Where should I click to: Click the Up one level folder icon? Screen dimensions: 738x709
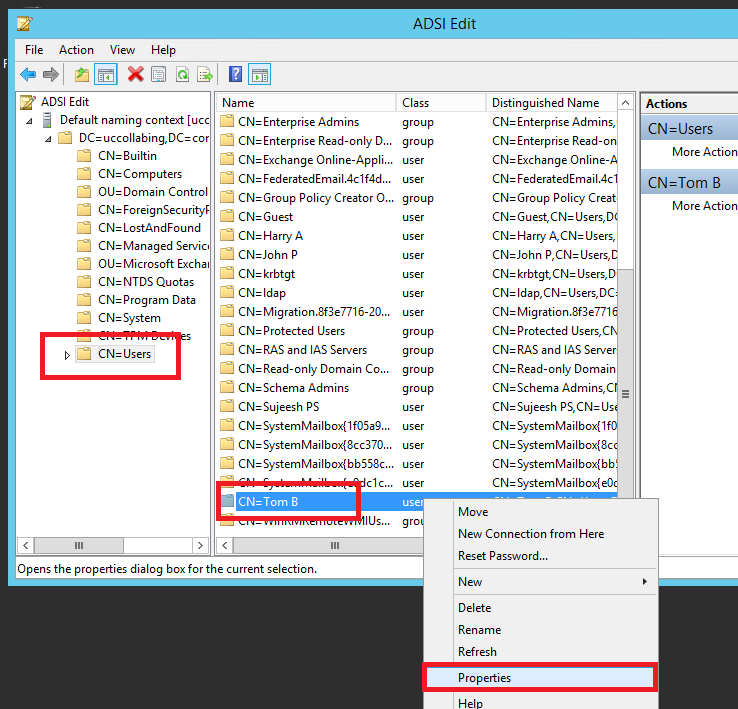coord(82,74)
